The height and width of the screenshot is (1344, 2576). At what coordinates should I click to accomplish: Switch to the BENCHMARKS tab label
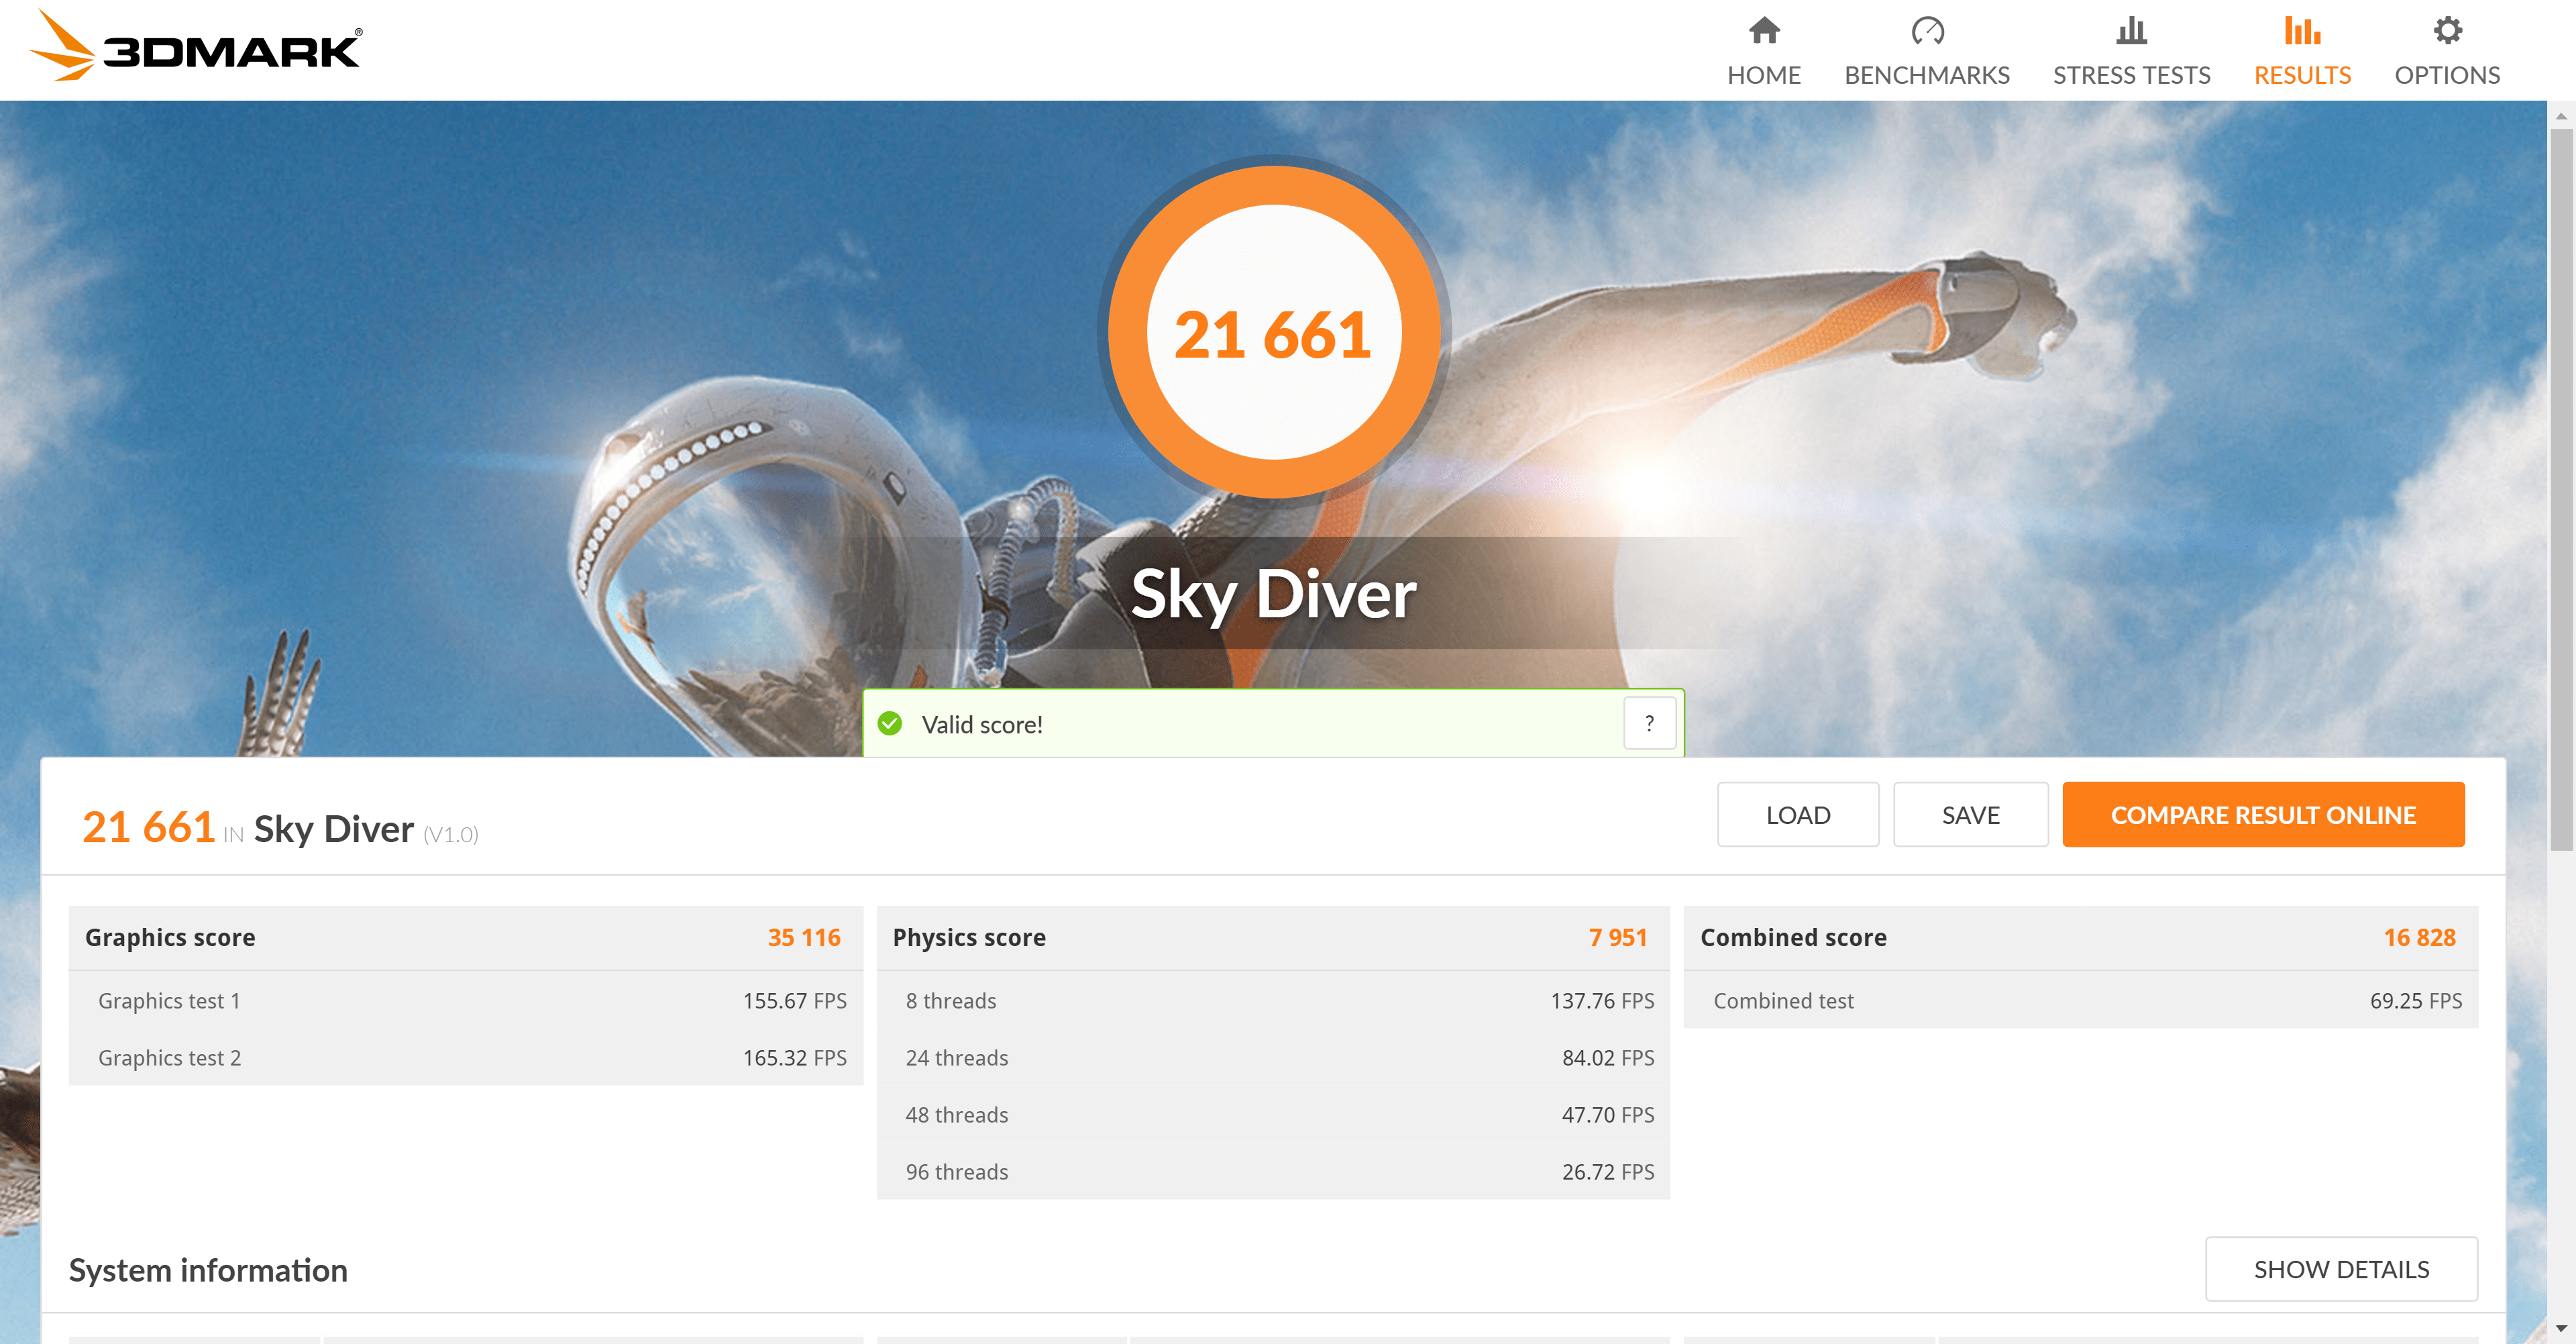[x=1926, y=75]
